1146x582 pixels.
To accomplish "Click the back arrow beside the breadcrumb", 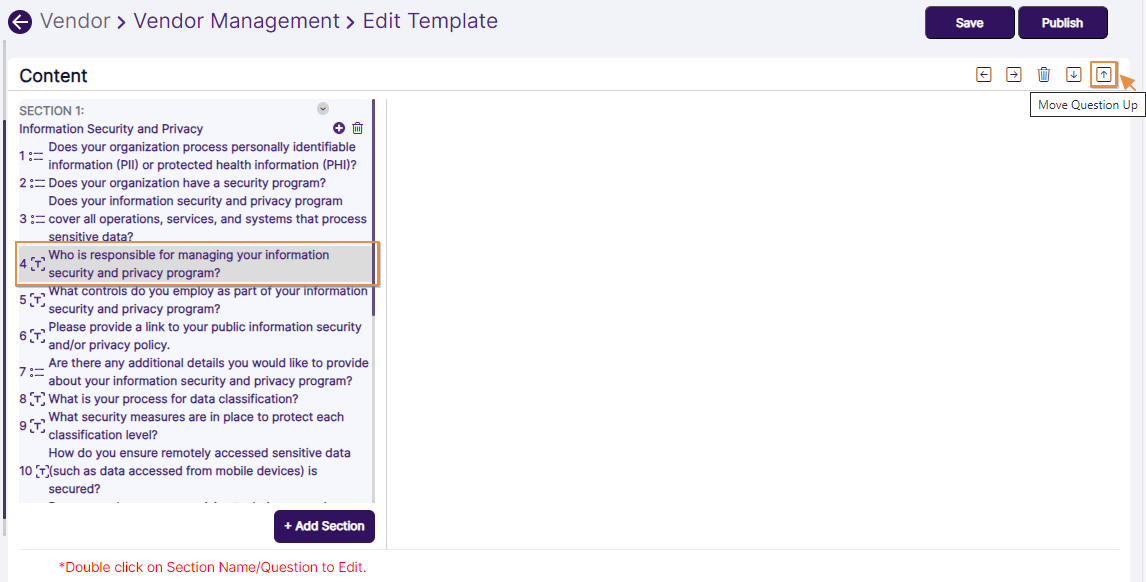I will pos(19,21).
